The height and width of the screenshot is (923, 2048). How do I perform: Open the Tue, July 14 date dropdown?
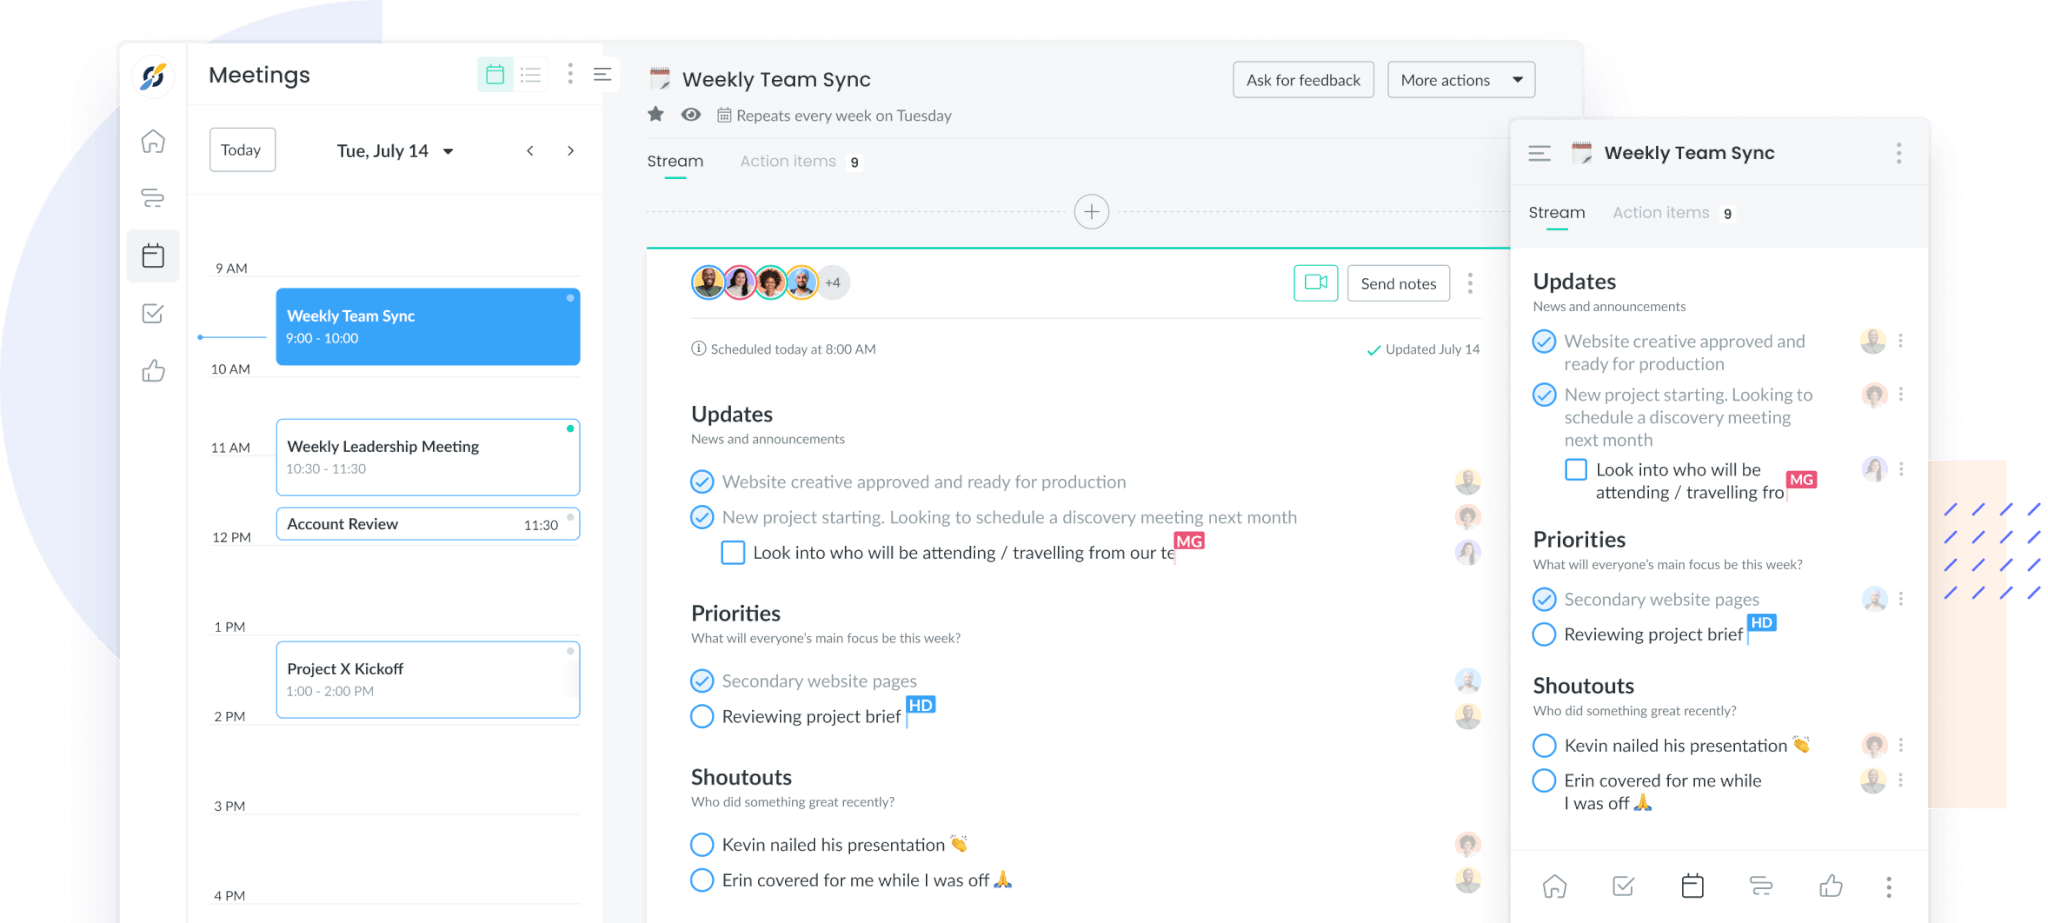coord(395,151)
